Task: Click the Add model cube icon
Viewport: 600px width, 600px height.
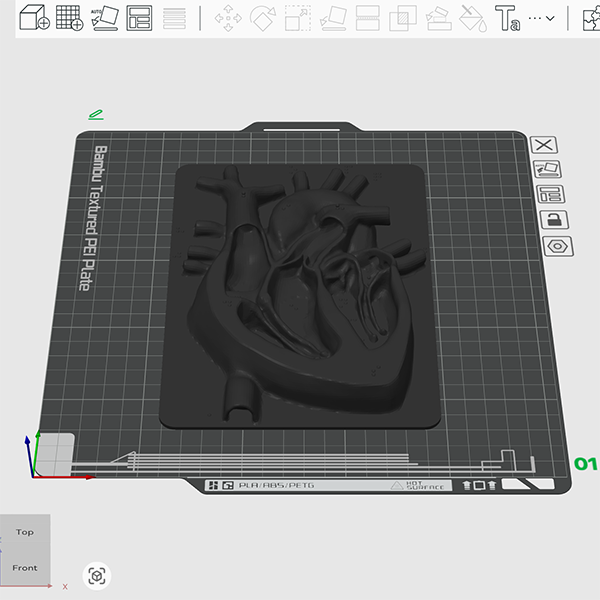Action: tap(35, 18)
